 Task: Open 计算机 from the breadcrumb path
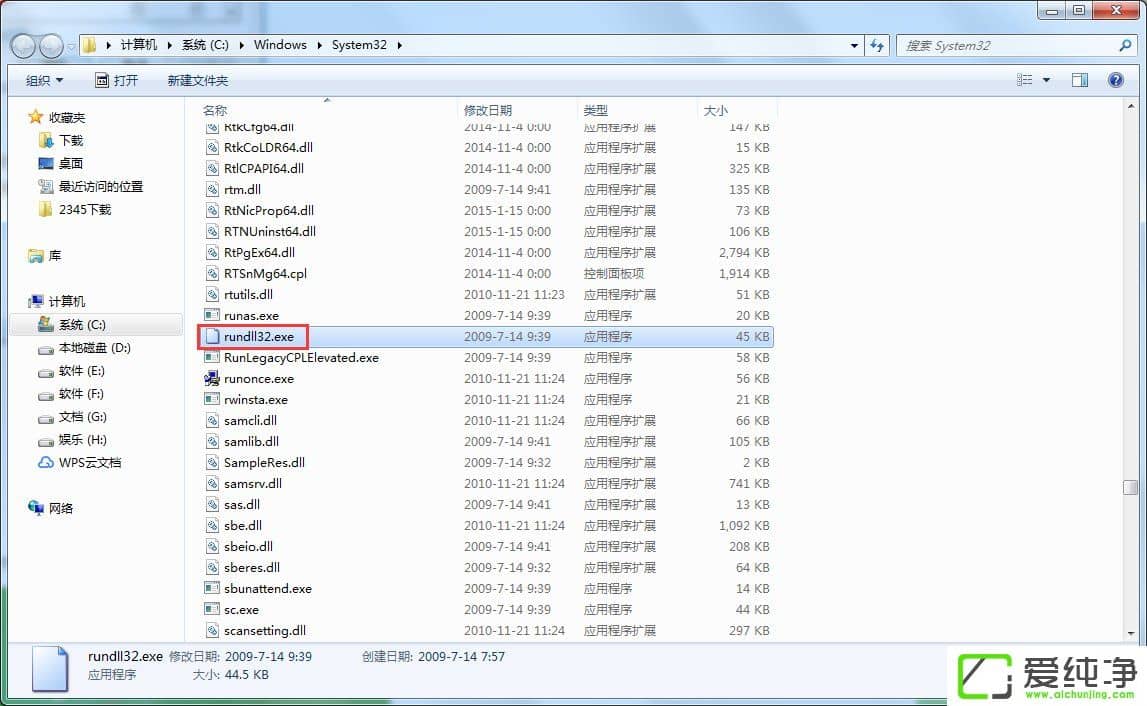coord(139,44)
